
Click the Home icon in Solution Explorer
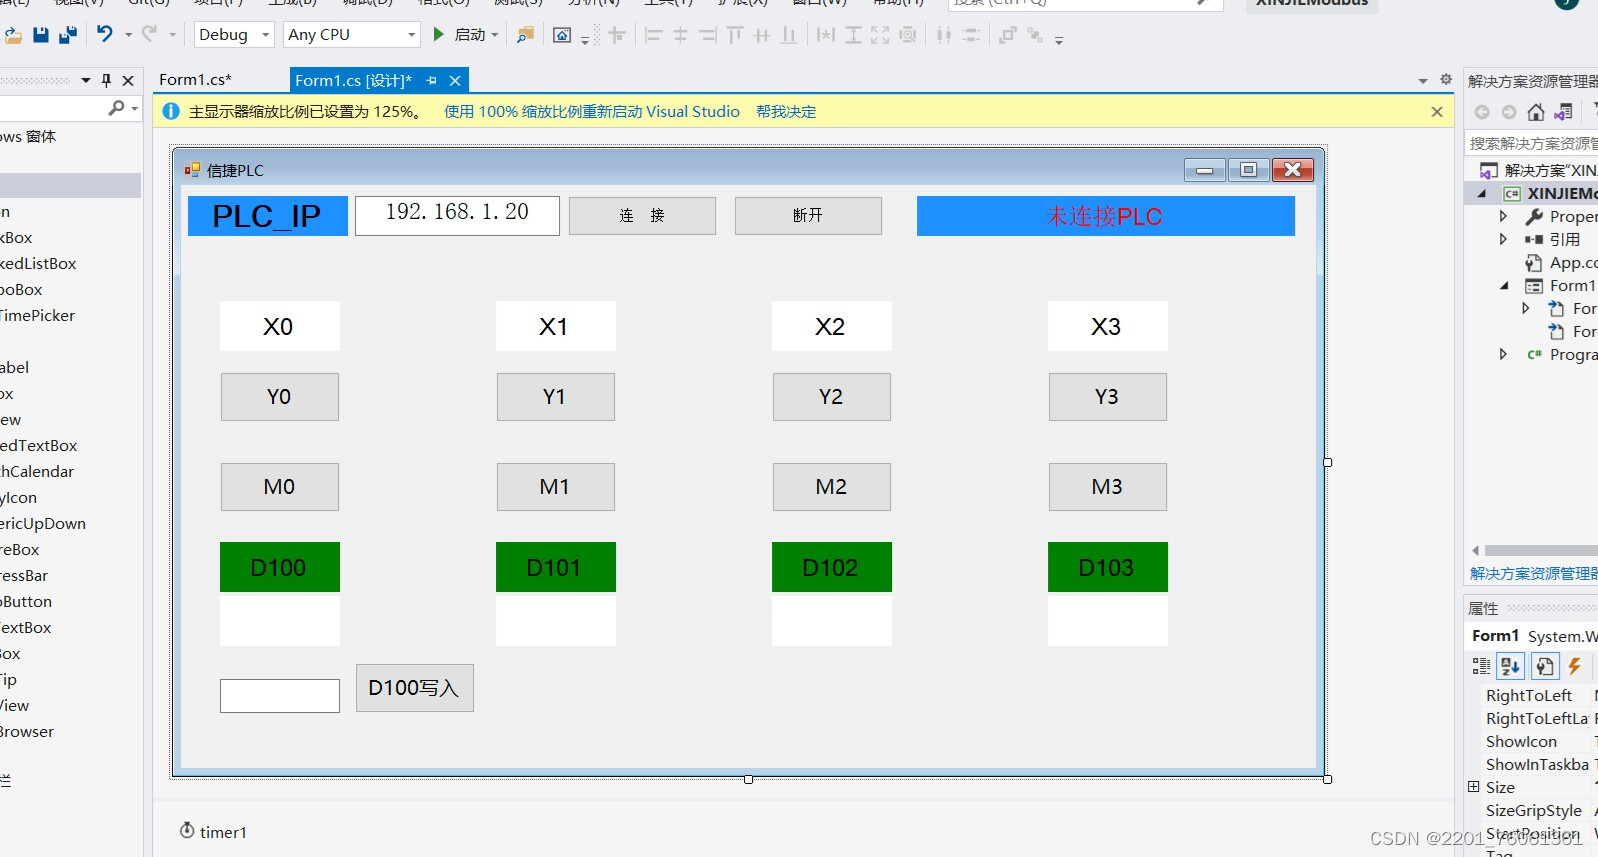click(1536, 112)
